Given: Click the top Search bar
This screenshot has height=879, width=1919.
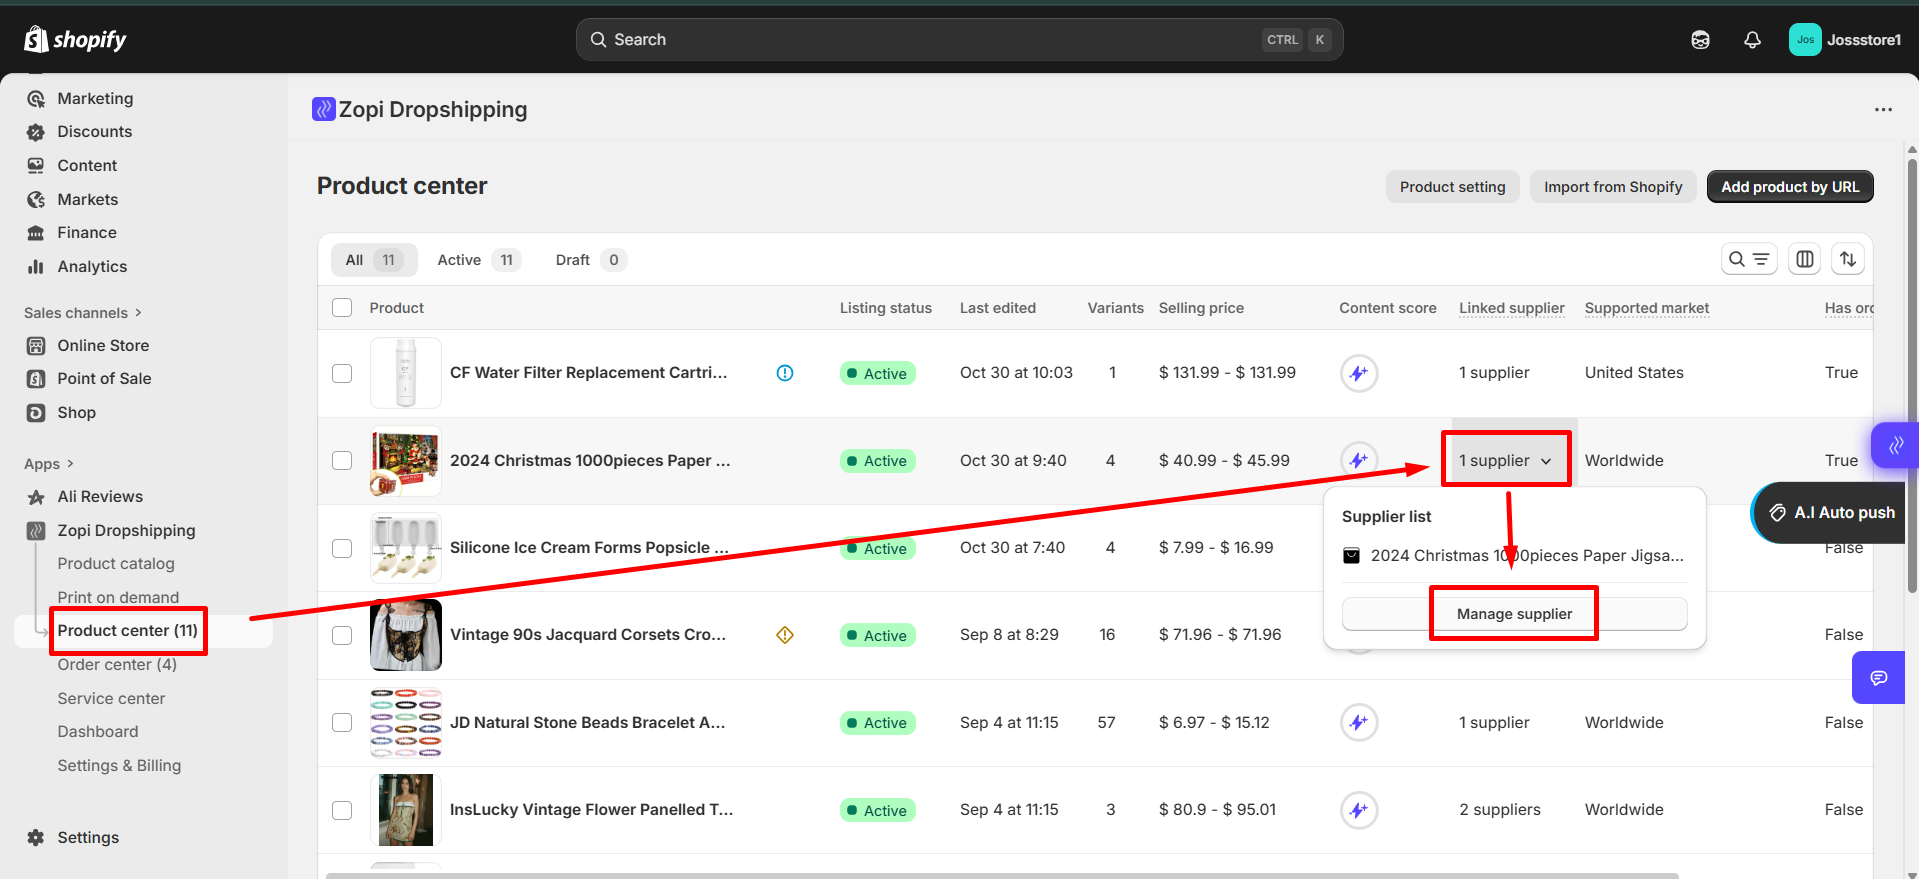Looking at the screenshot, I should click(x=959, y=40).
